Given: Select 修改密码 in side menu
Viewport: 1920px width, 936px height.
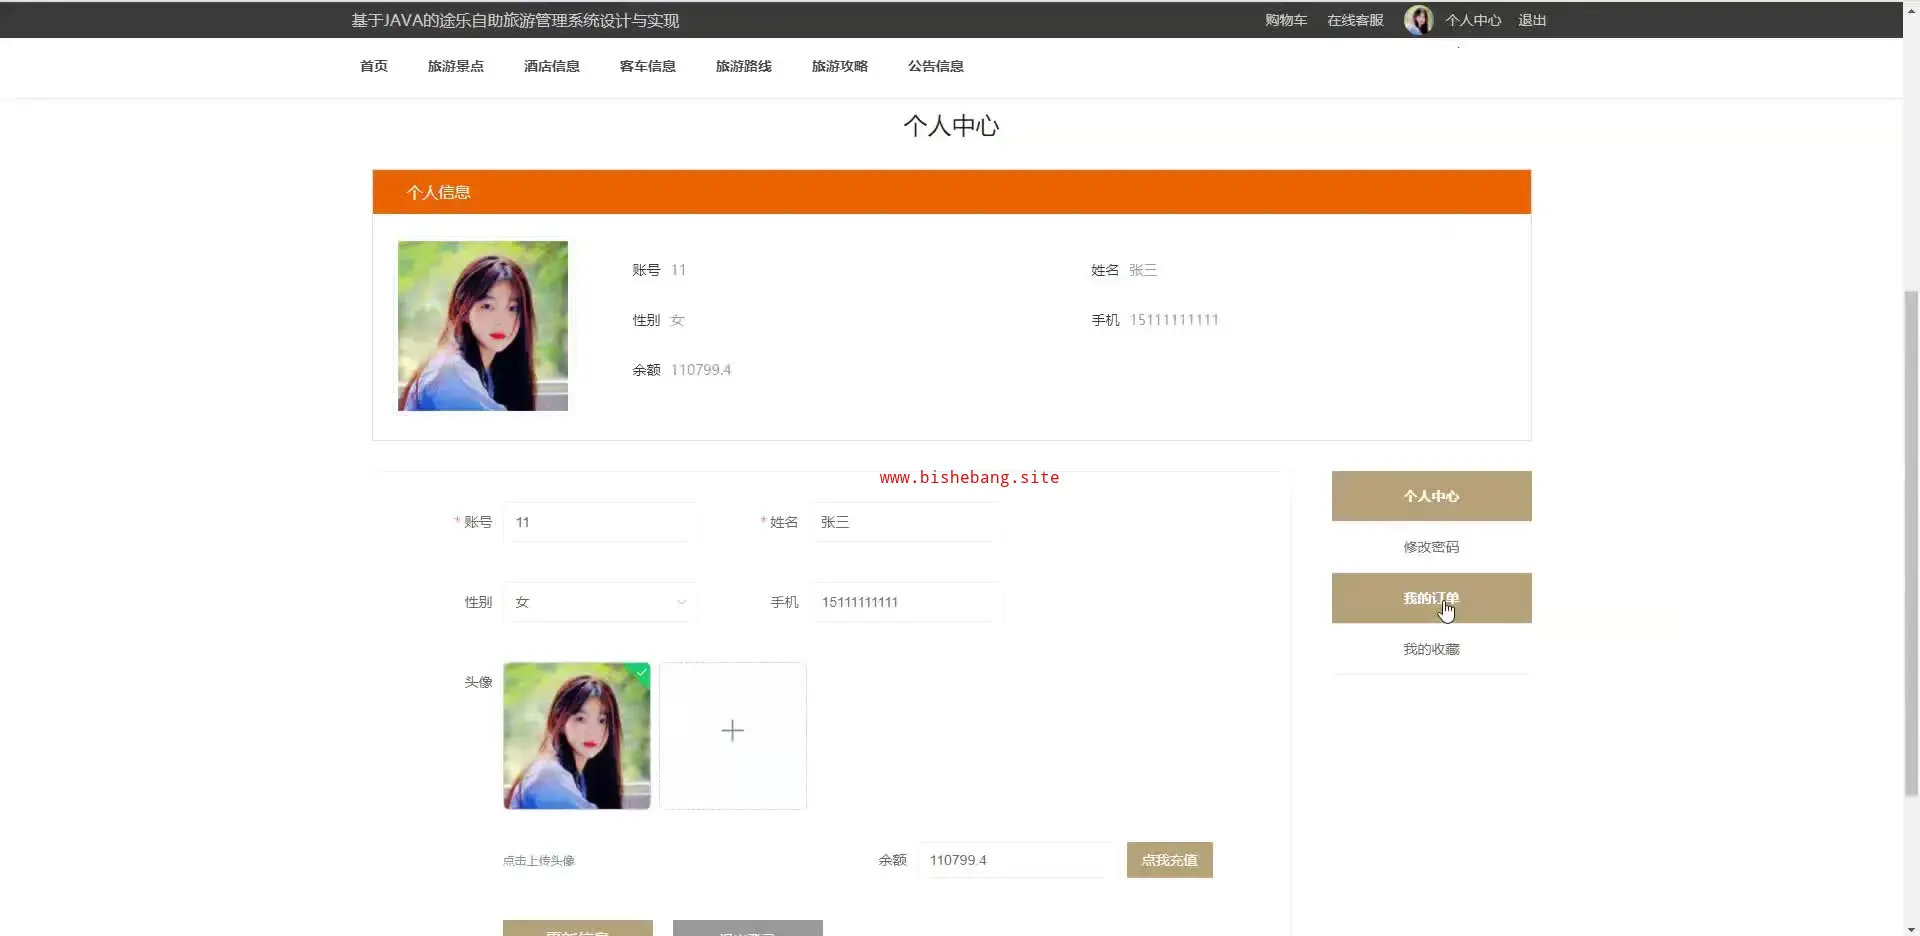Looking at the screenshot, I should coord(1431,547).
